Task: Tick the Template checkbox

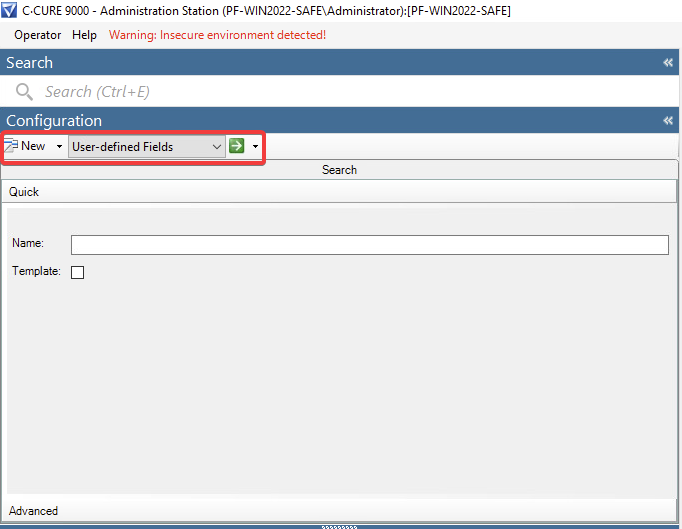Action: [78, 272]
